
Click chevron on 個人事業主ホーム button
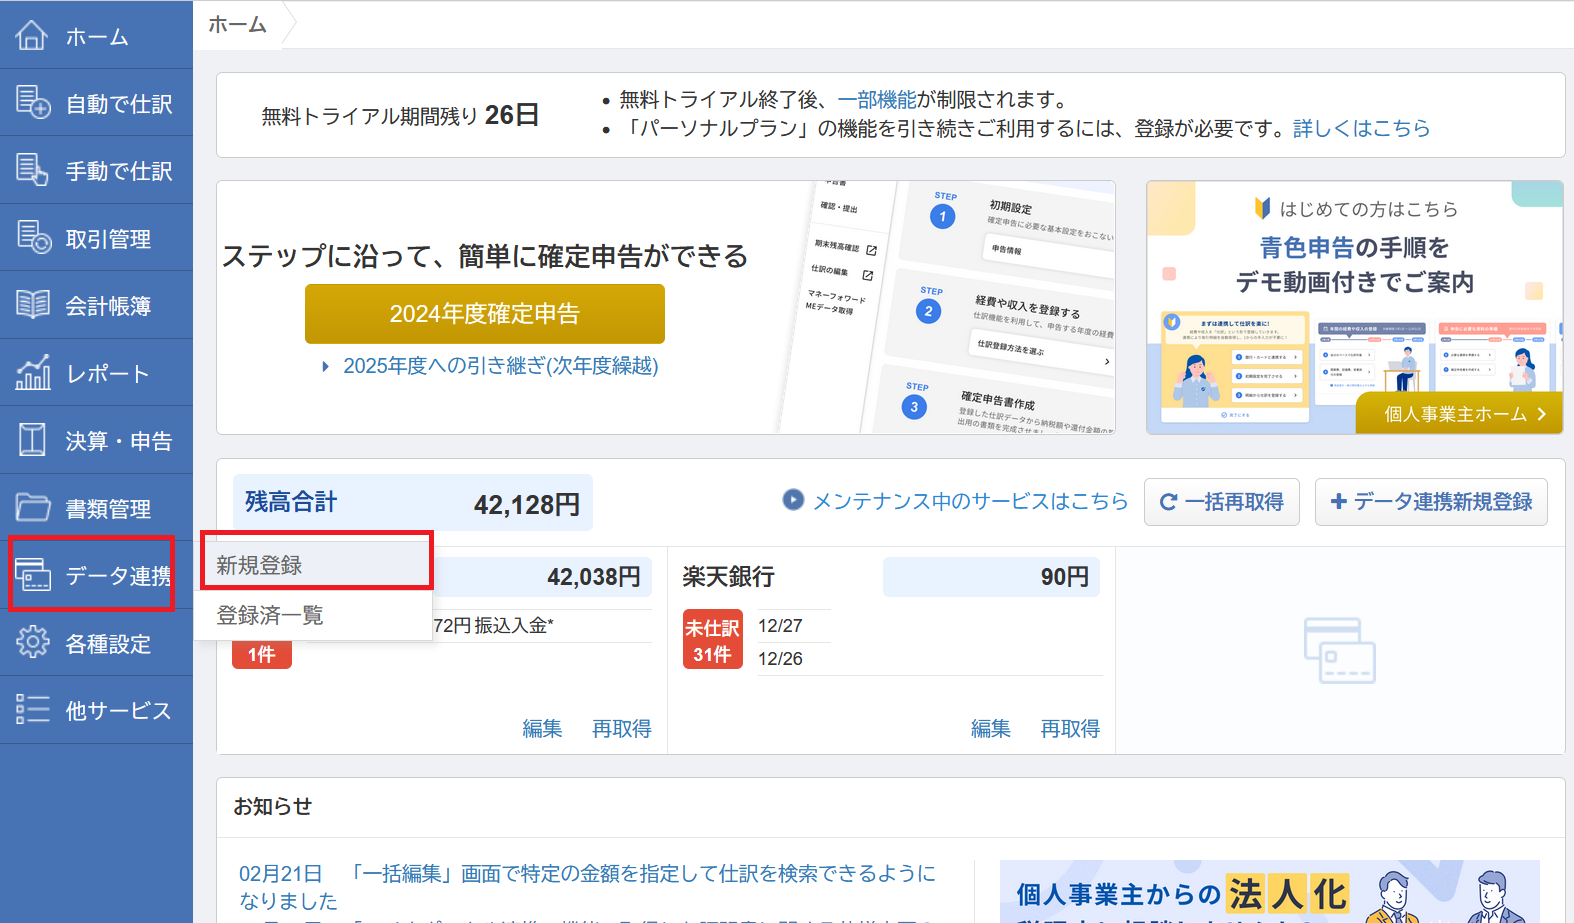pos(1542,414)
